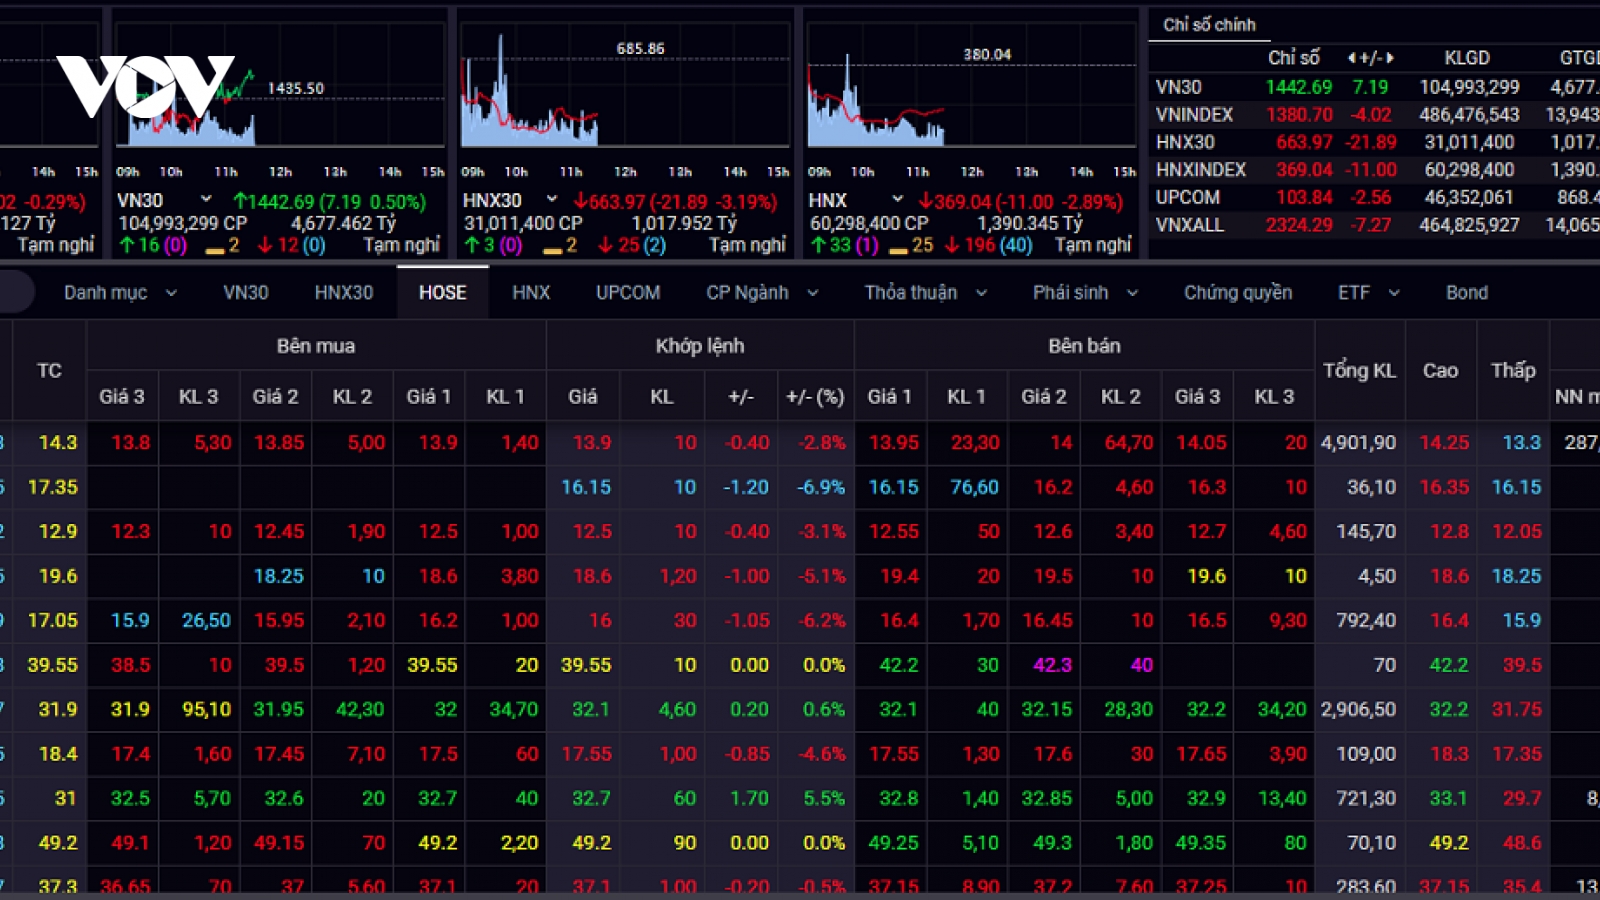The width and height of the screenshot is (1600, 900).
Task: Switch to the VN30 tab
Action: [246, 293]
